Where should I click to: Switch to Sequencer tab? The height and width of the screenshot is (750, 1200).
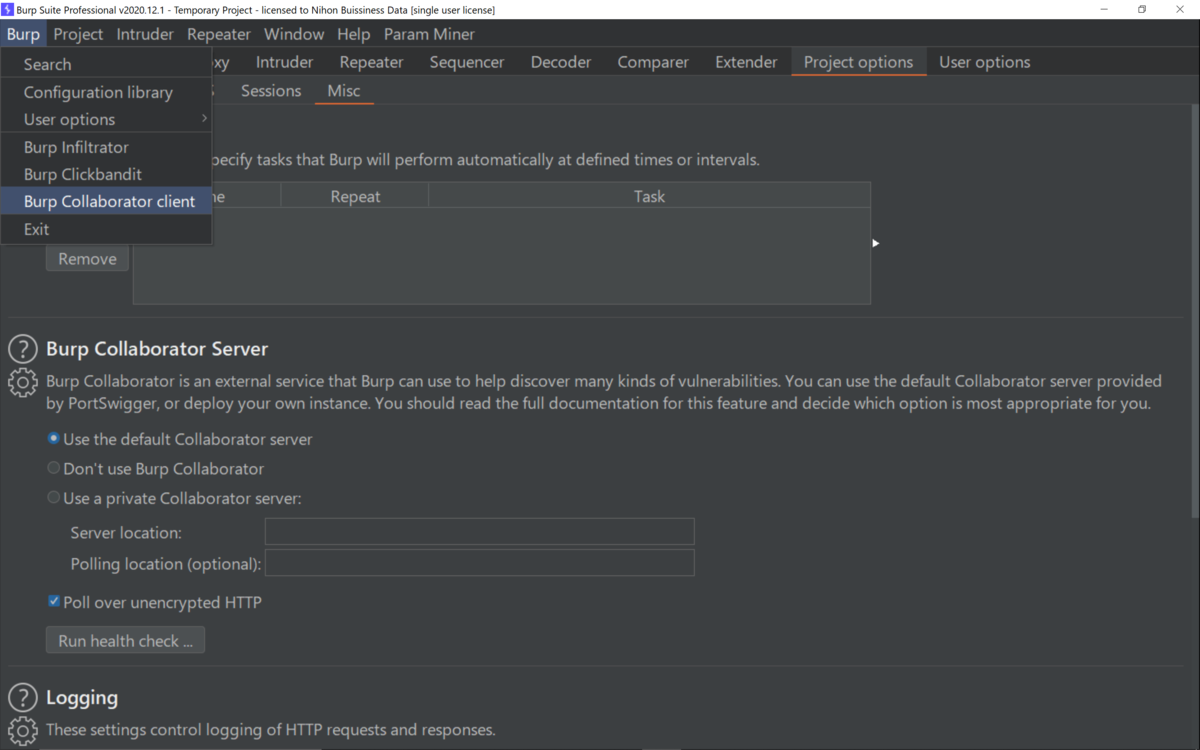pyautogui.click(x=467, y=62)
